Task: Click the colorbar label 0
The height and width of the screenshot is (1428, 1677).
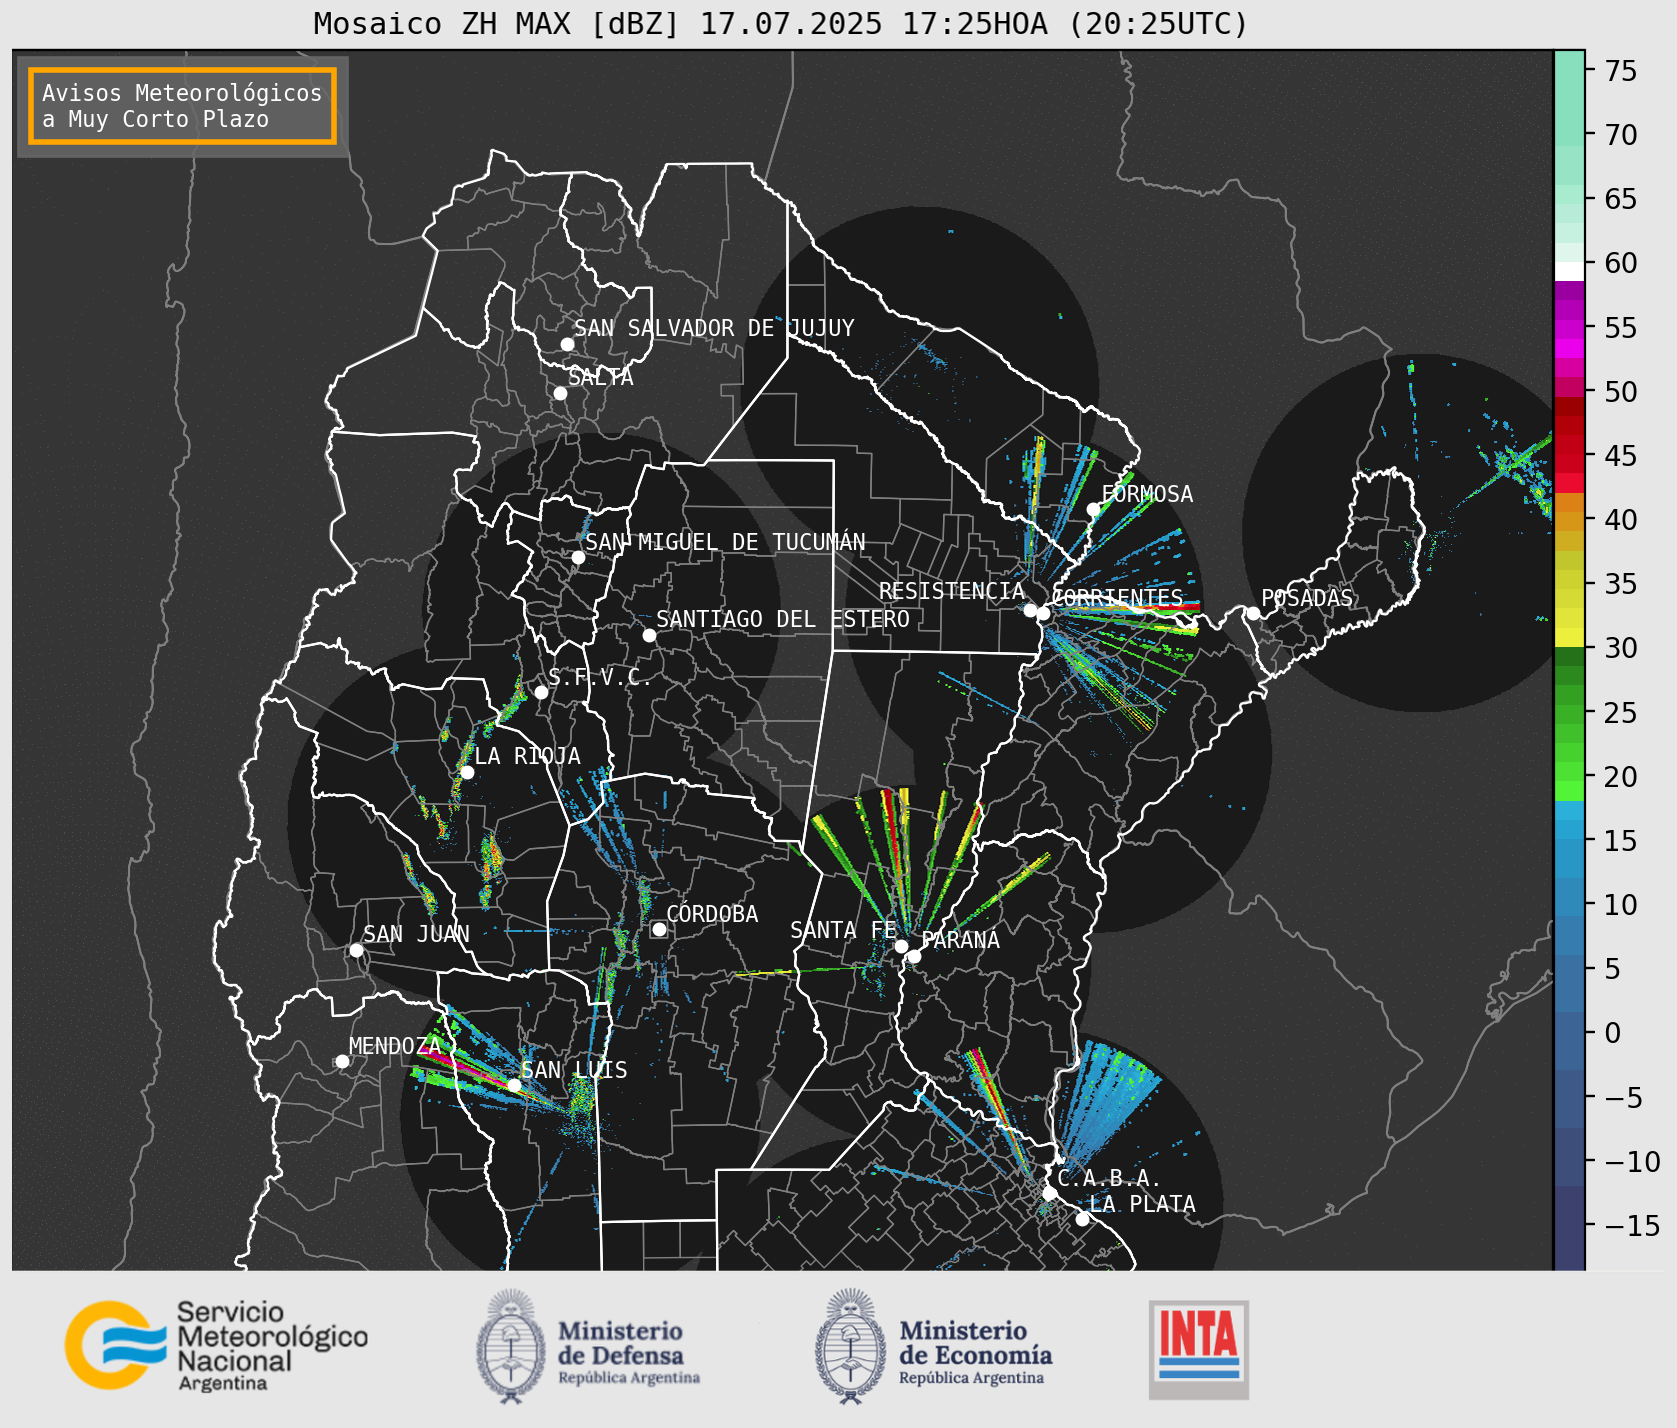Action: [1613, 1033]
